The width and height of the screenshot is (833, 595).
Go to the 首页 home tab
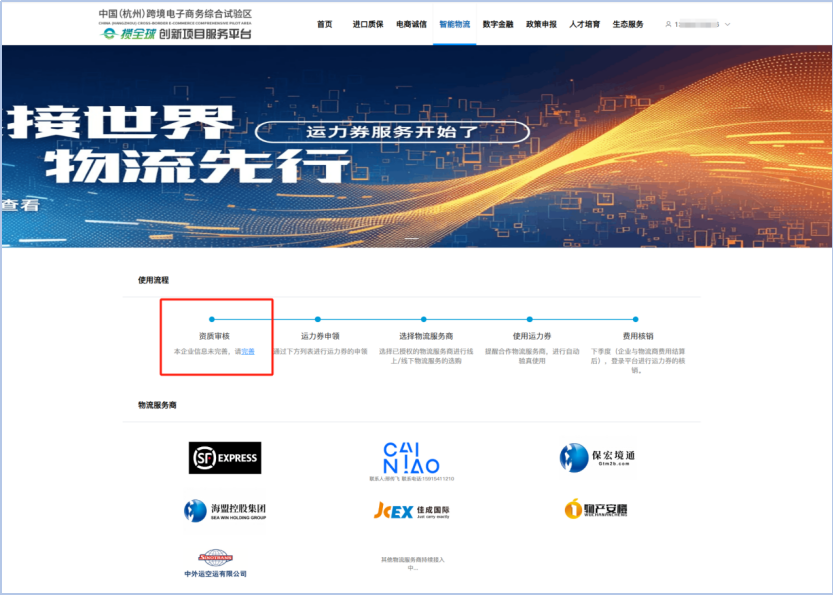click(324, 24)
